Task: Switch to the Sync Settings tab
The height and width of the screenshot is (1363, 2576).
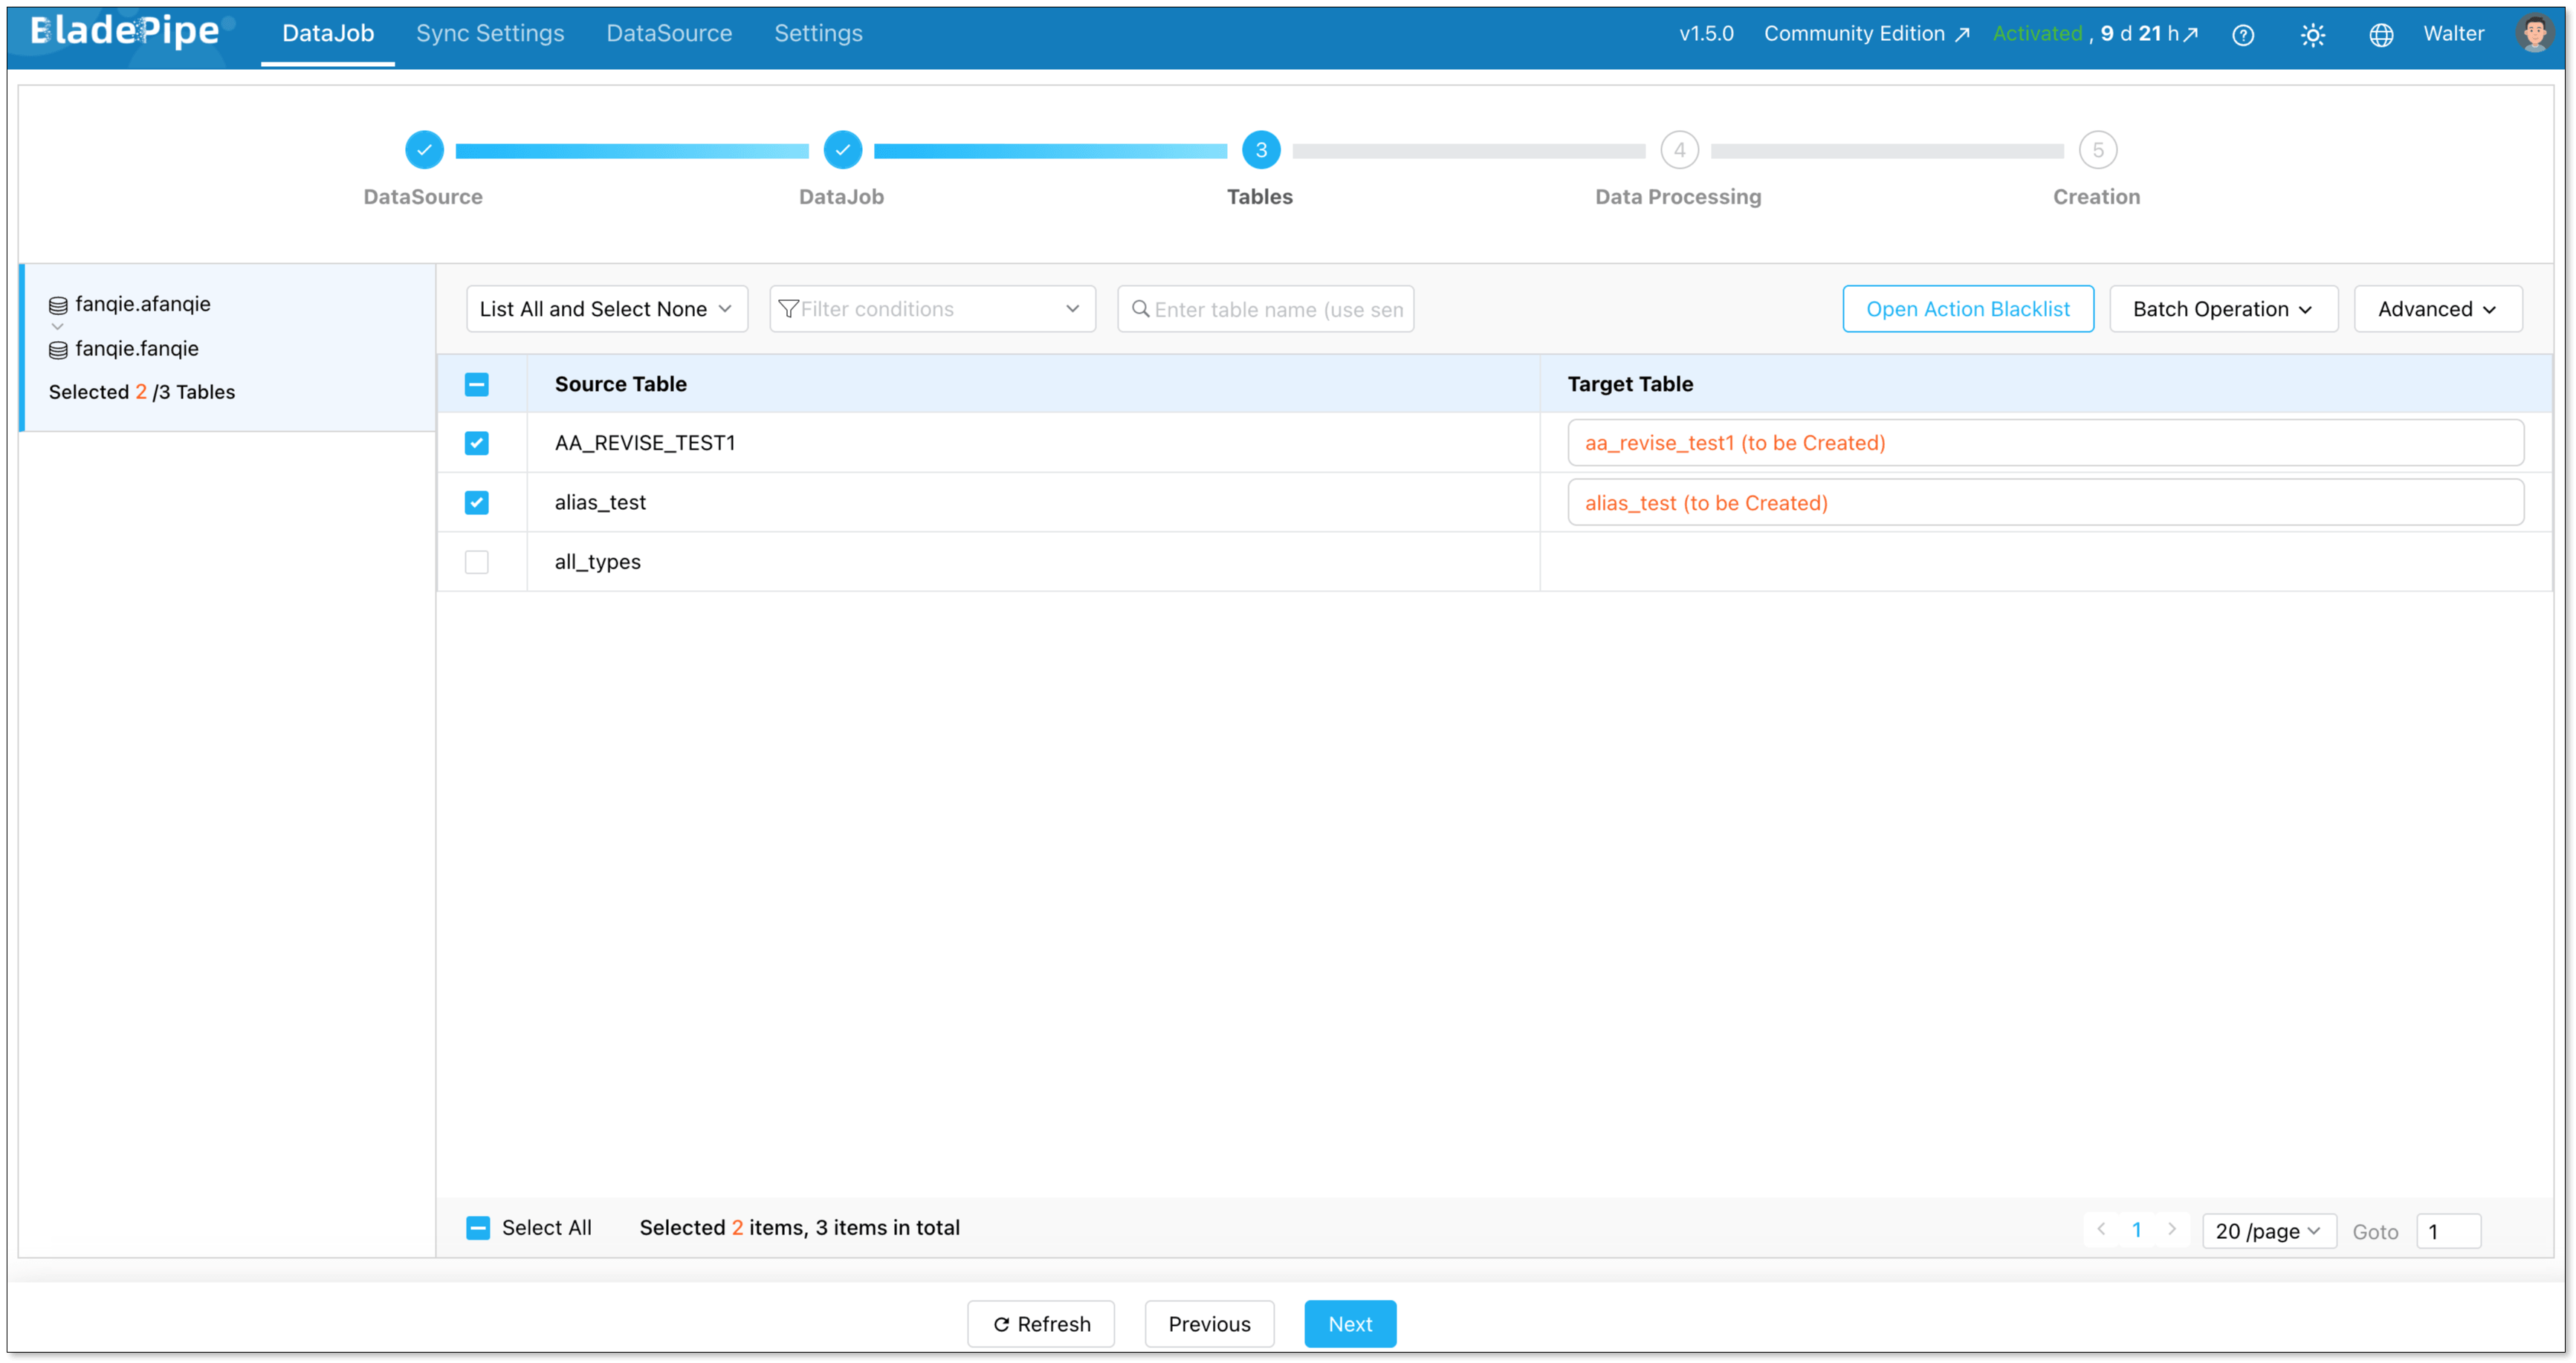Action: point(490,33)
